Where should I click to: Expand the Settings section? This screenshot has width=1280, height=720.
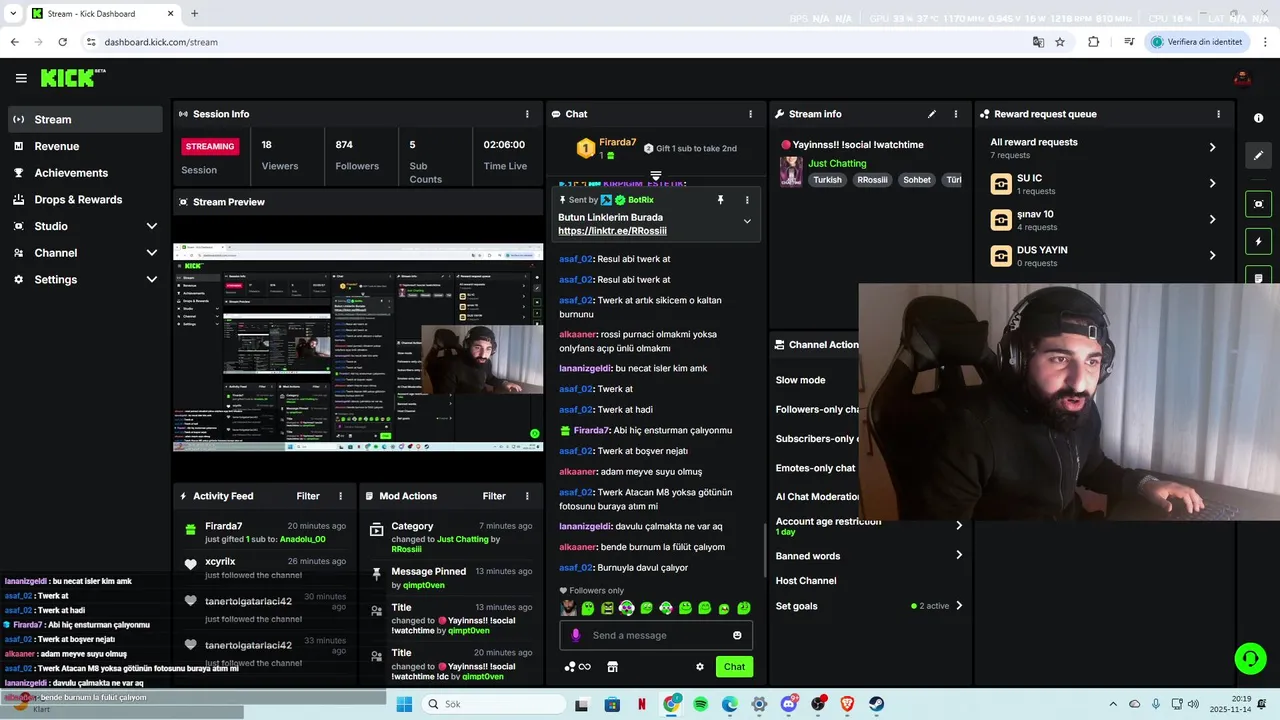click(x=85, y=279)
